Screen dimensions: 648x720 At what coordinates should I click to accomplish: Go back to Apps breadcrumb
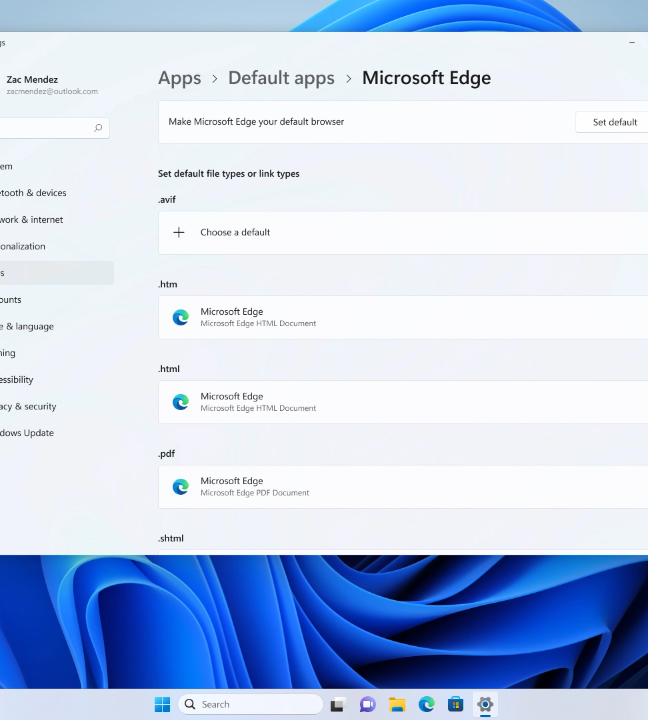(180, 78)
